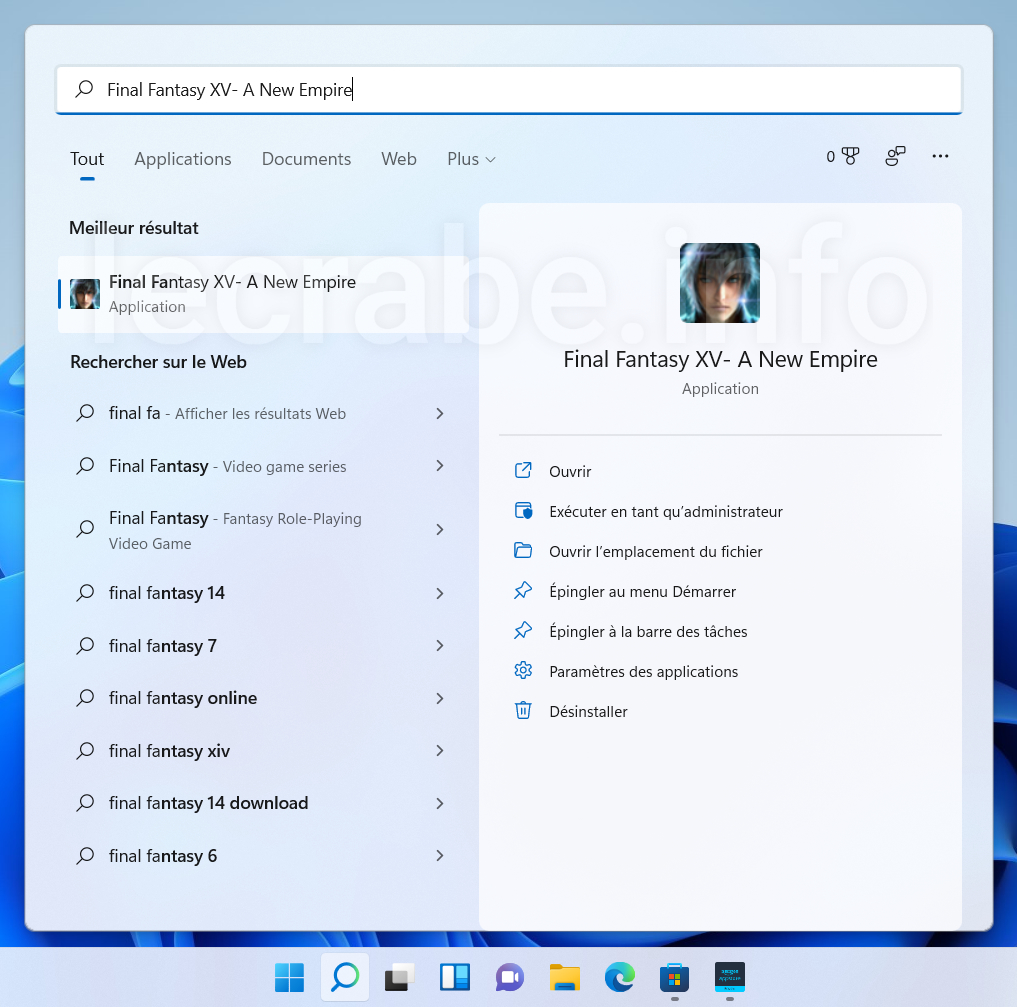Click the search magnifier icon in search box

[84, 89]
